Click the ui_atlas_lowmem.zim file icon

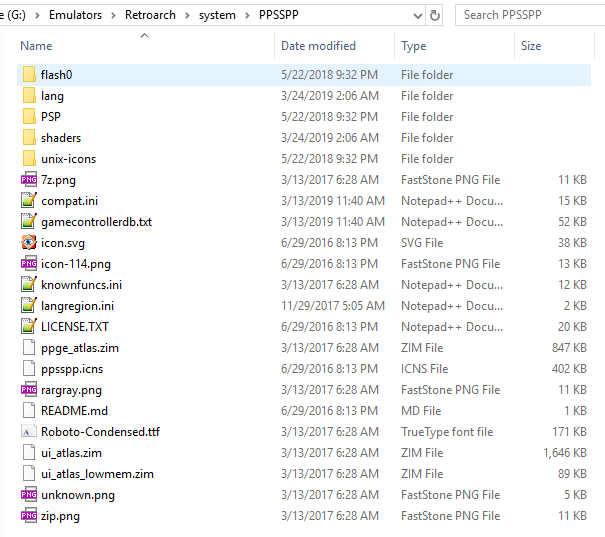29,473
